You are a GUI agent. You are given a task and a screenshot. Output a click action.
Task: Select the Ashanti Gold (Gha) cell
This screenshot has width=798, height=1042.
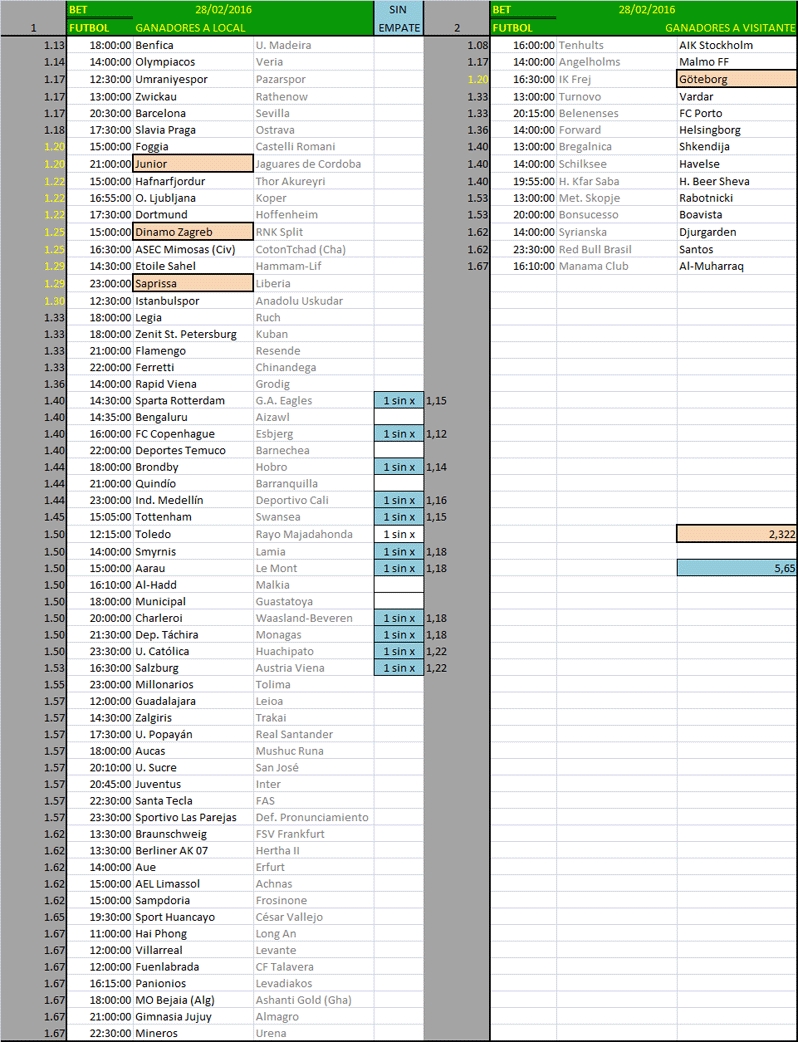[x=314, y=999]
